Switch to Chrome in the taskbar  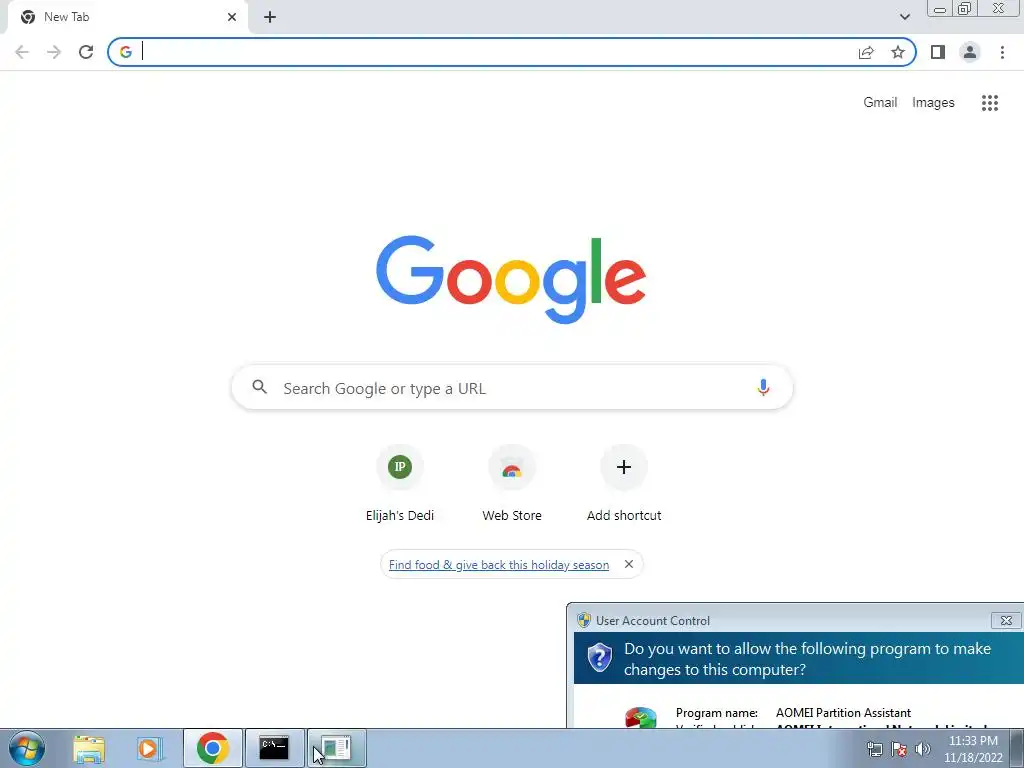point(212,748)
